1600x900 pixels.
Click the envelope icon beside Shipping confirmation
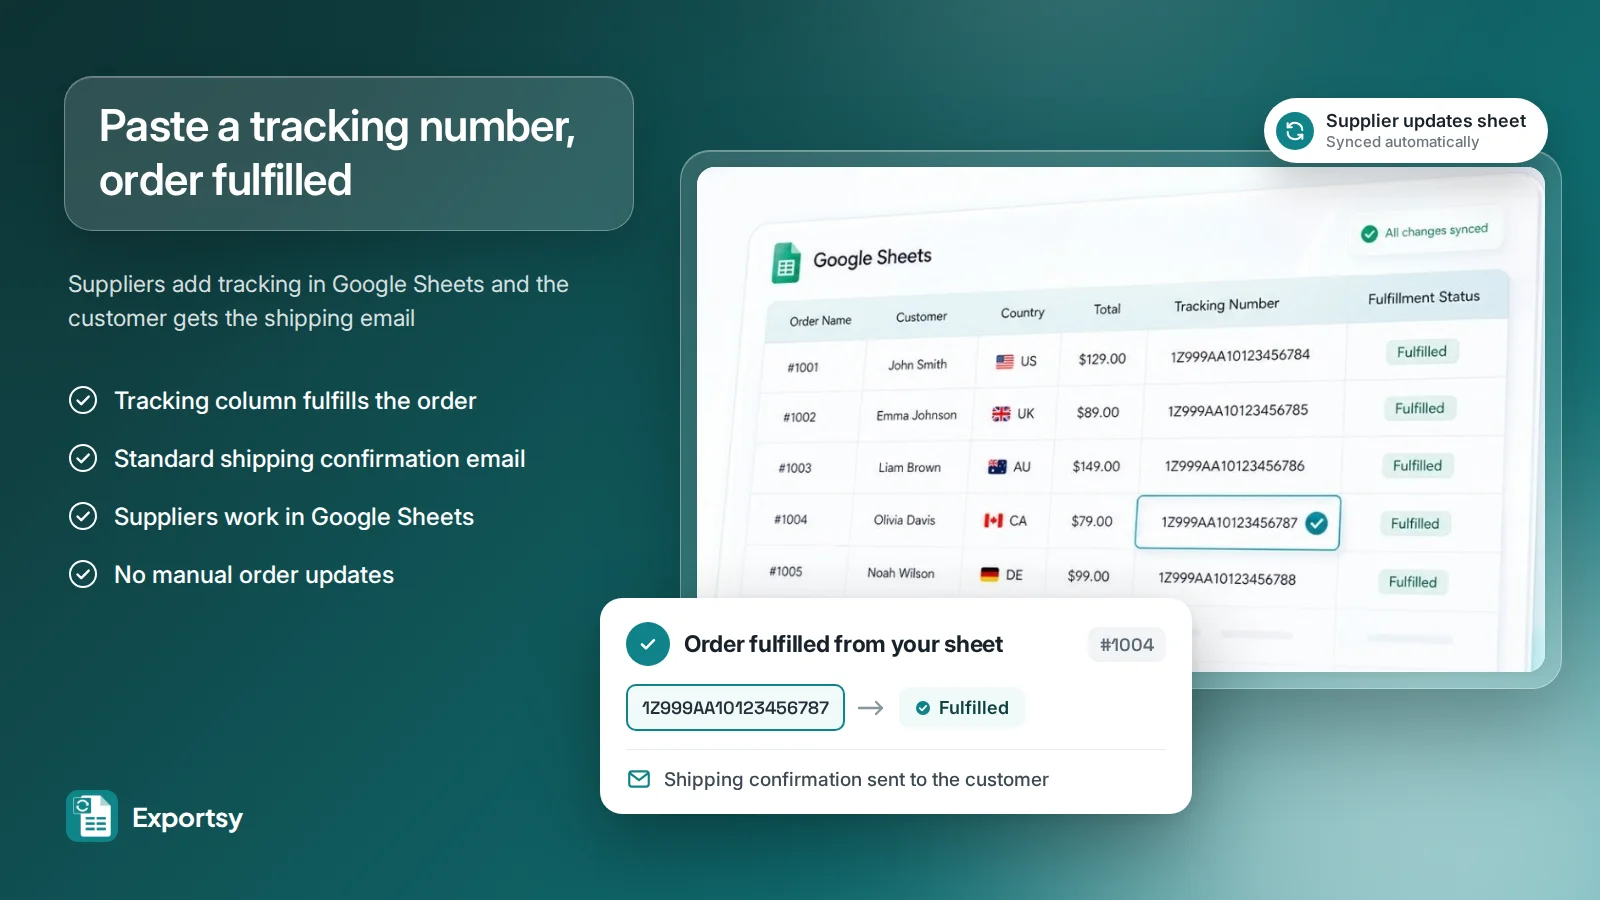[x=639, y=779]
